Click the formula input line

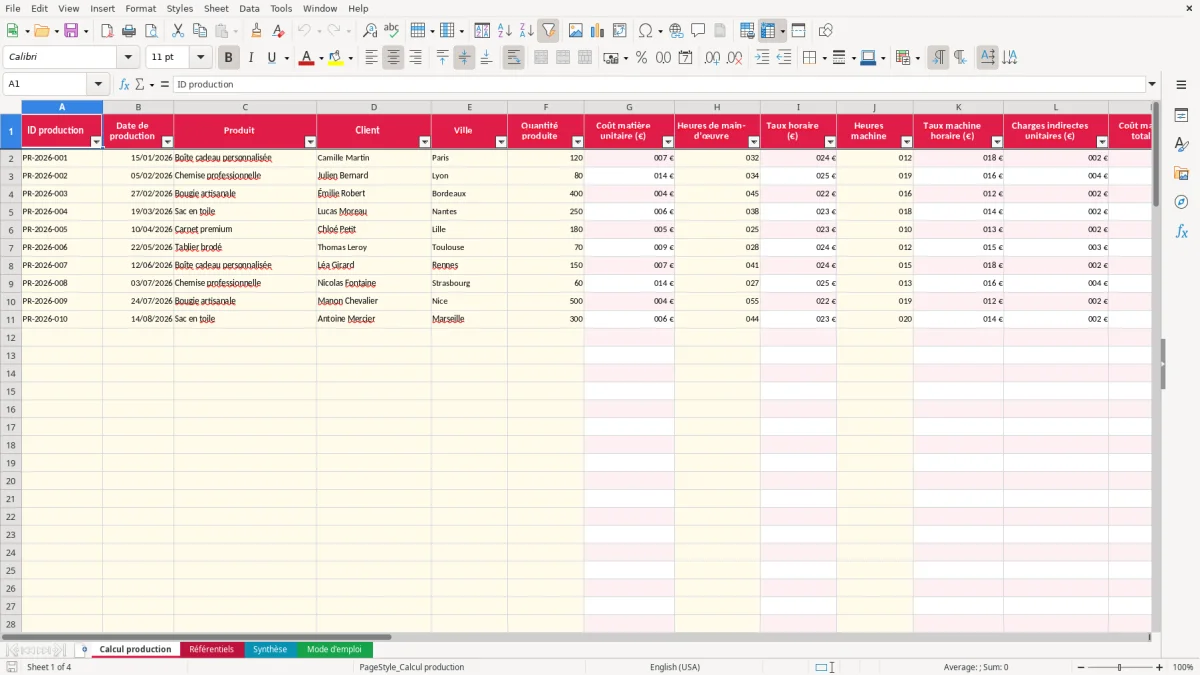coord(659,85)
